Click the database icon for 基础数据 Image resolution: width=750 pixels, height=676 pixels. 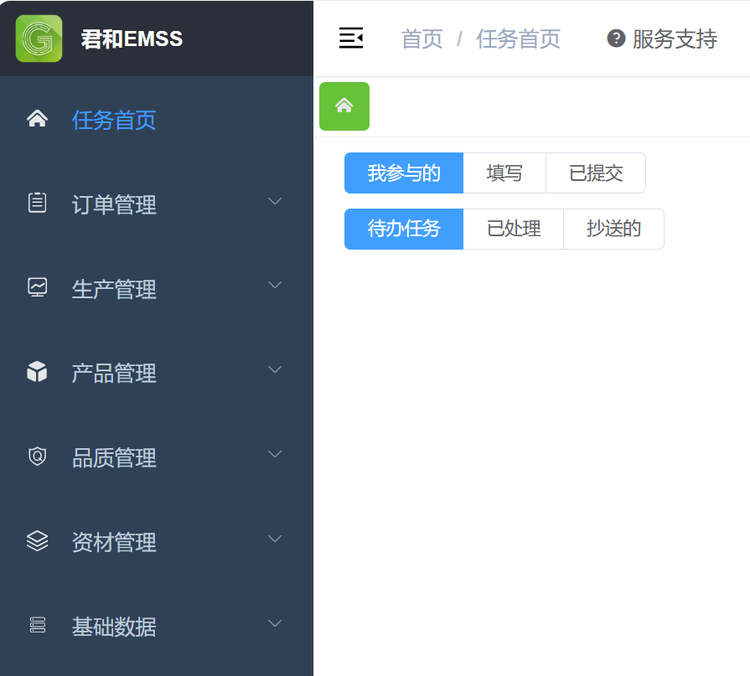point(37,626)
